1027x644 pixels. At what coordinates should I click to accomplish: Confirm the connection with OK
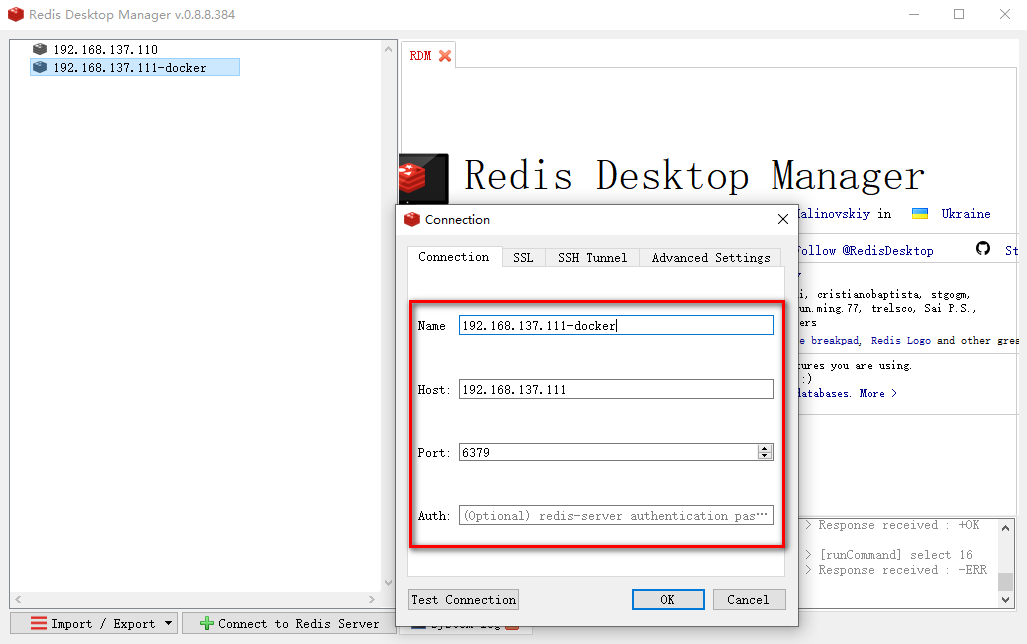[667, 599]
